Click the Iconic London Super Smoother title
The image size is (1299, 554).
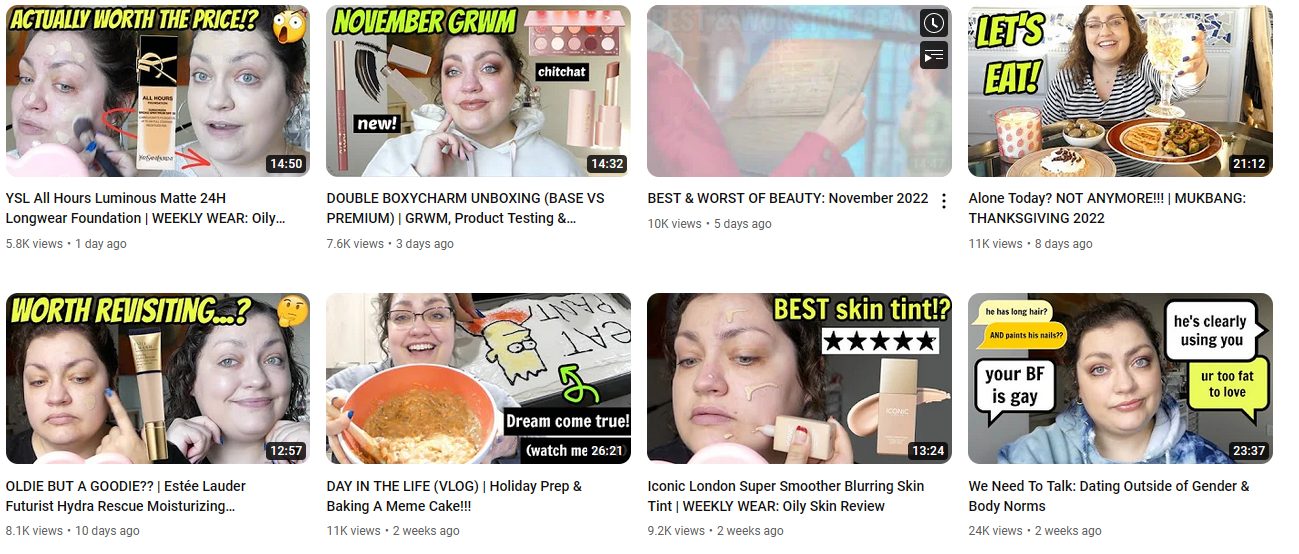click(x=786, y=496)
